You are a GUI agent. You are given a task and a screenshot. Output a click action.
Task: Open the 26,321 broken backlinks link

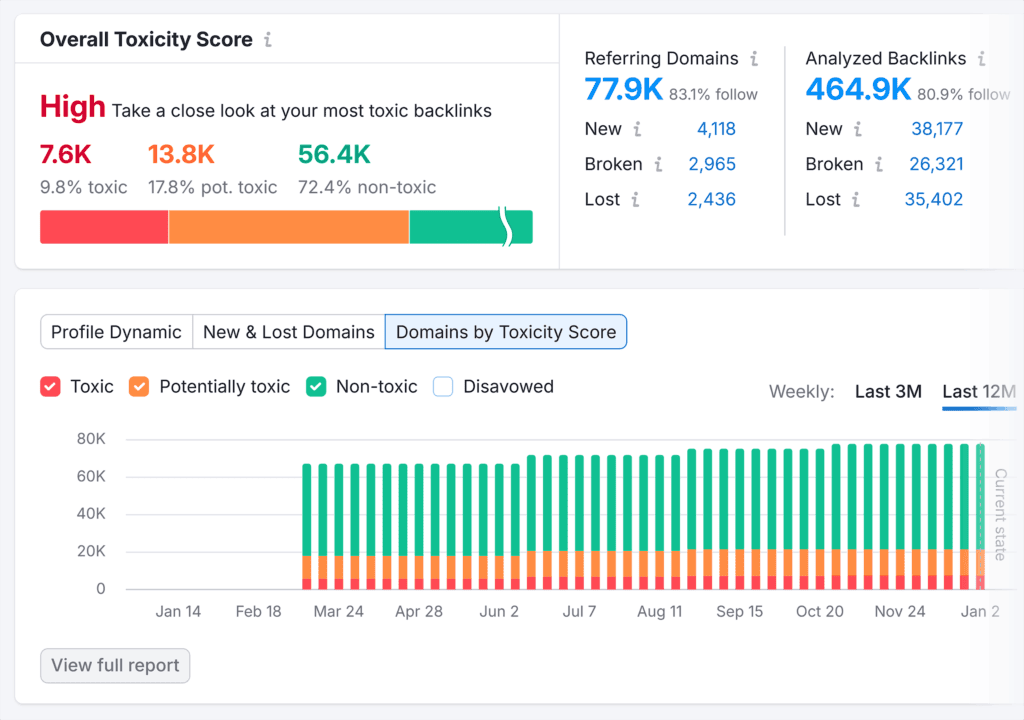(x=936, y=164)
